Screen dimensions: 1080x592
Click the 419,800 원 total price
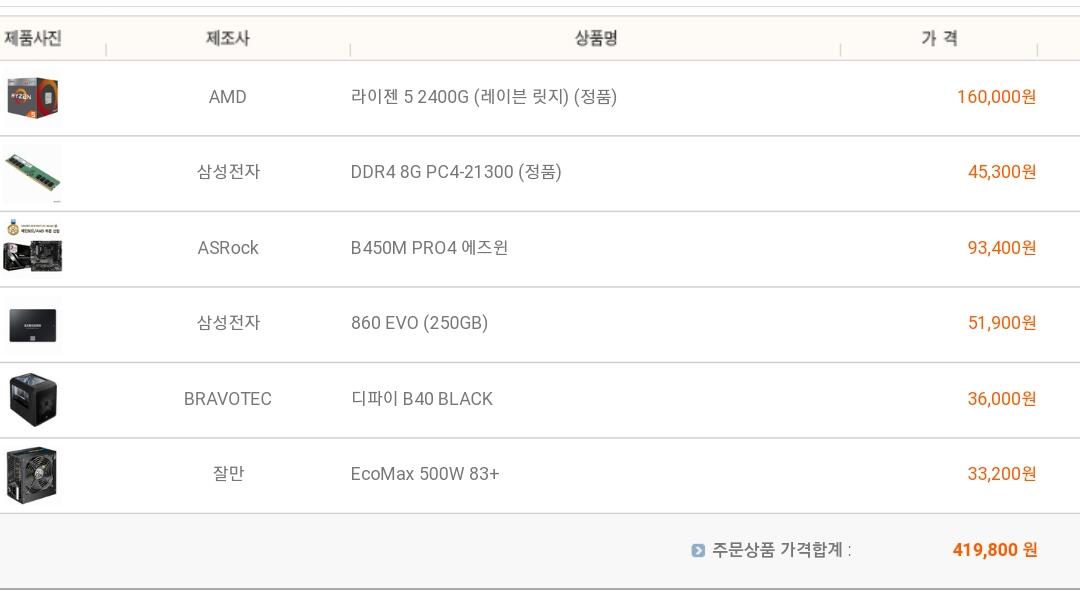pyautogui.click(x=995, y=550)
